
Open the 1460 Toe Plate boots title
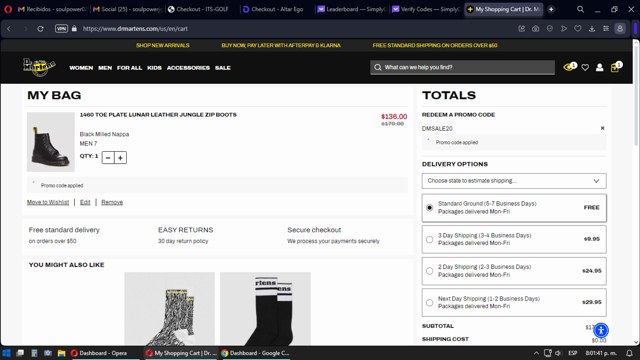(158, 115)
